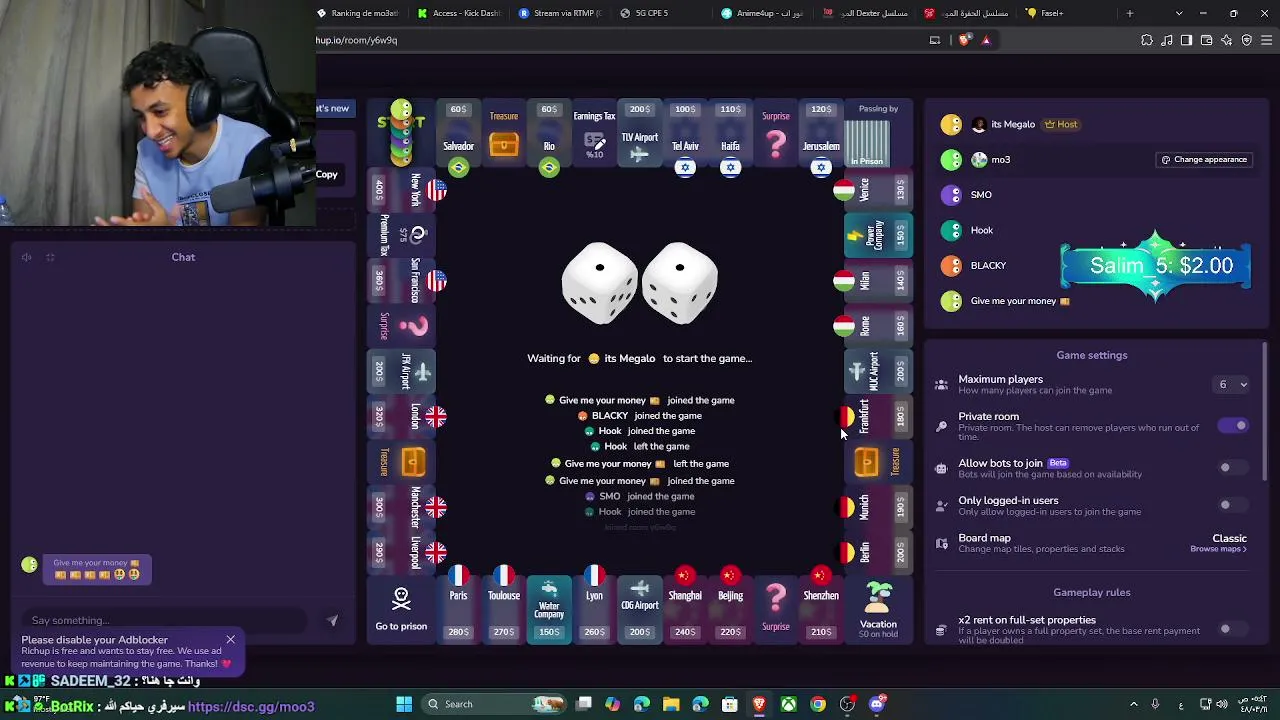Click the Go to prison corner tile
Viewport: 1280px width, 720px height.
(401, 609)
